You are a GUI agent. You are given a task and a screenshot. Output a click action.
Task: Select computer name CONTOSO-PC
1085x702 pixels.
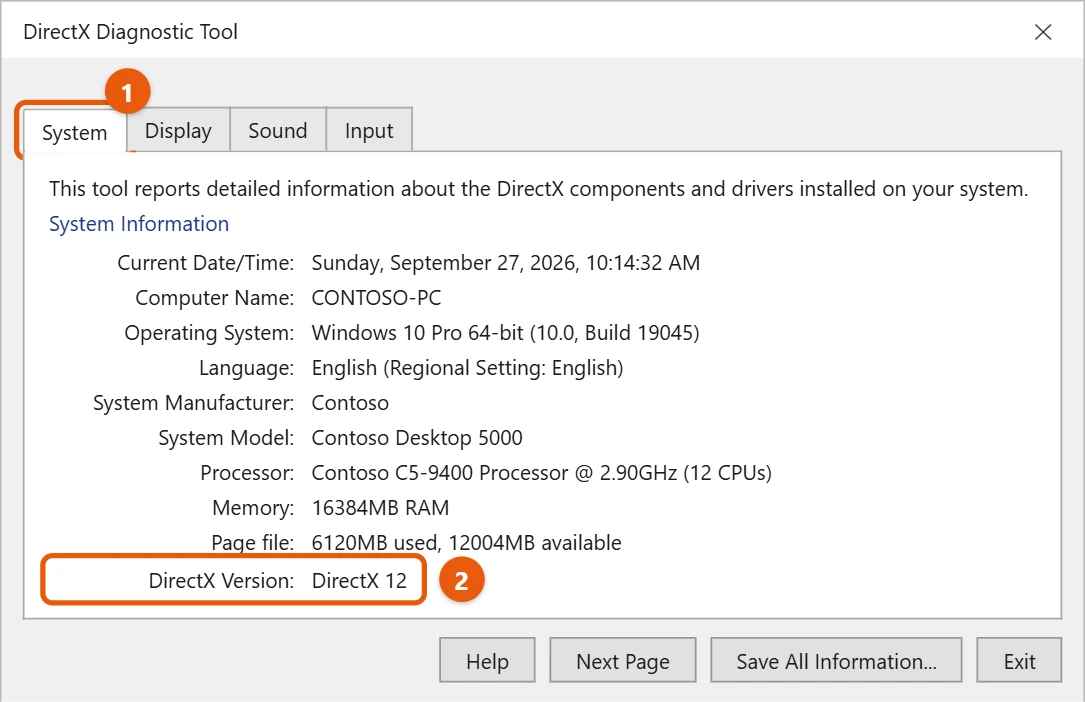coord(376,297)
